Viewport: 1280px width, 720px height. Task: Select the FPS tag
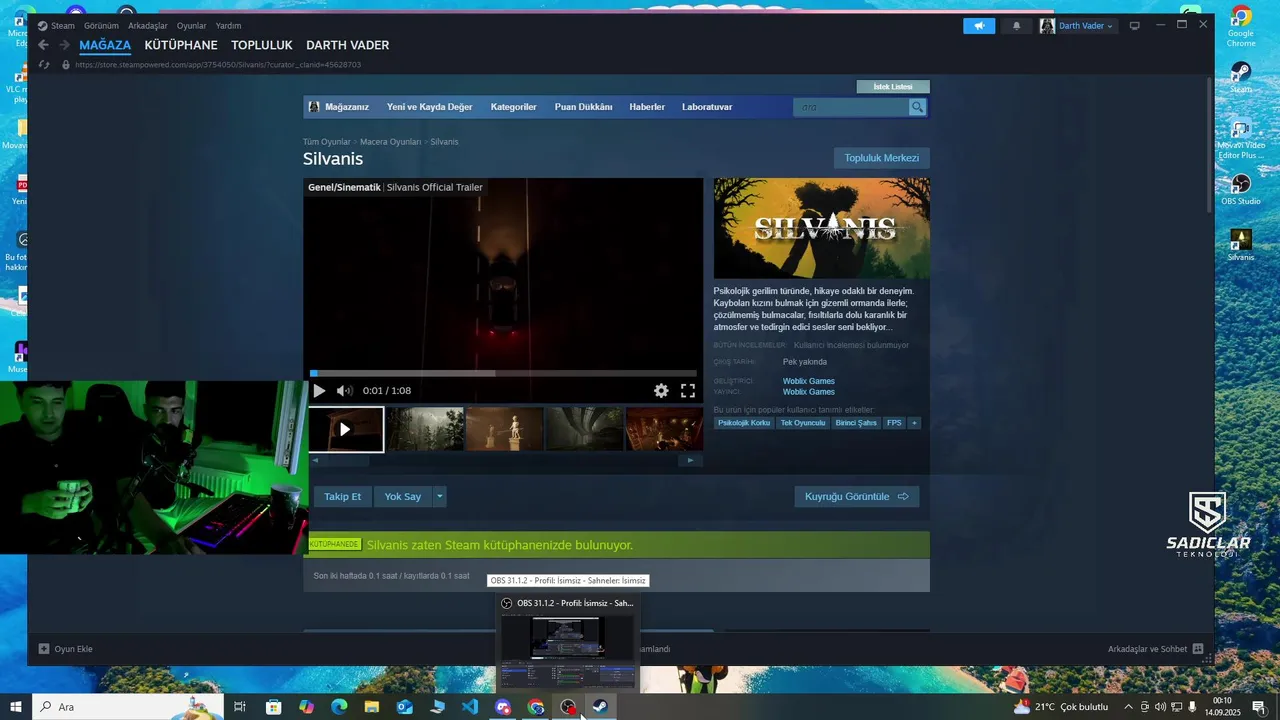tap(894, 423)
